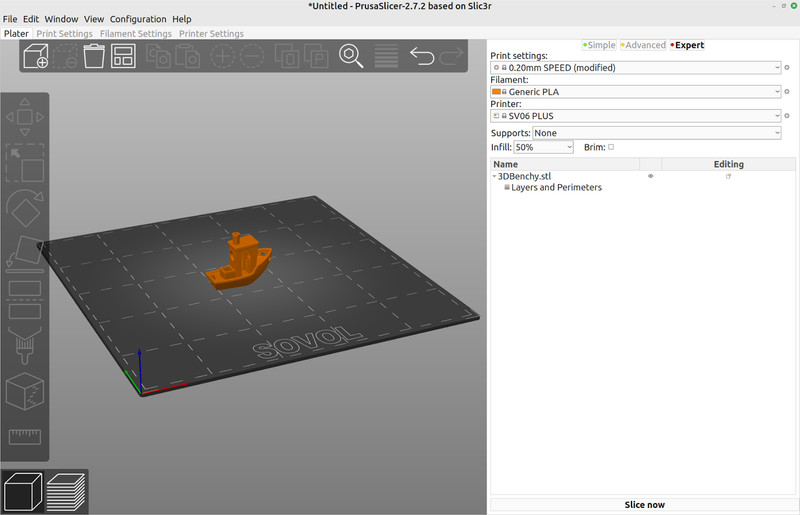Image resolution: width=800 pixels, height=515 pixels.
Task: Toggle visibility eye for 3DBenchy.stl
Action: [x=651, y=176]
